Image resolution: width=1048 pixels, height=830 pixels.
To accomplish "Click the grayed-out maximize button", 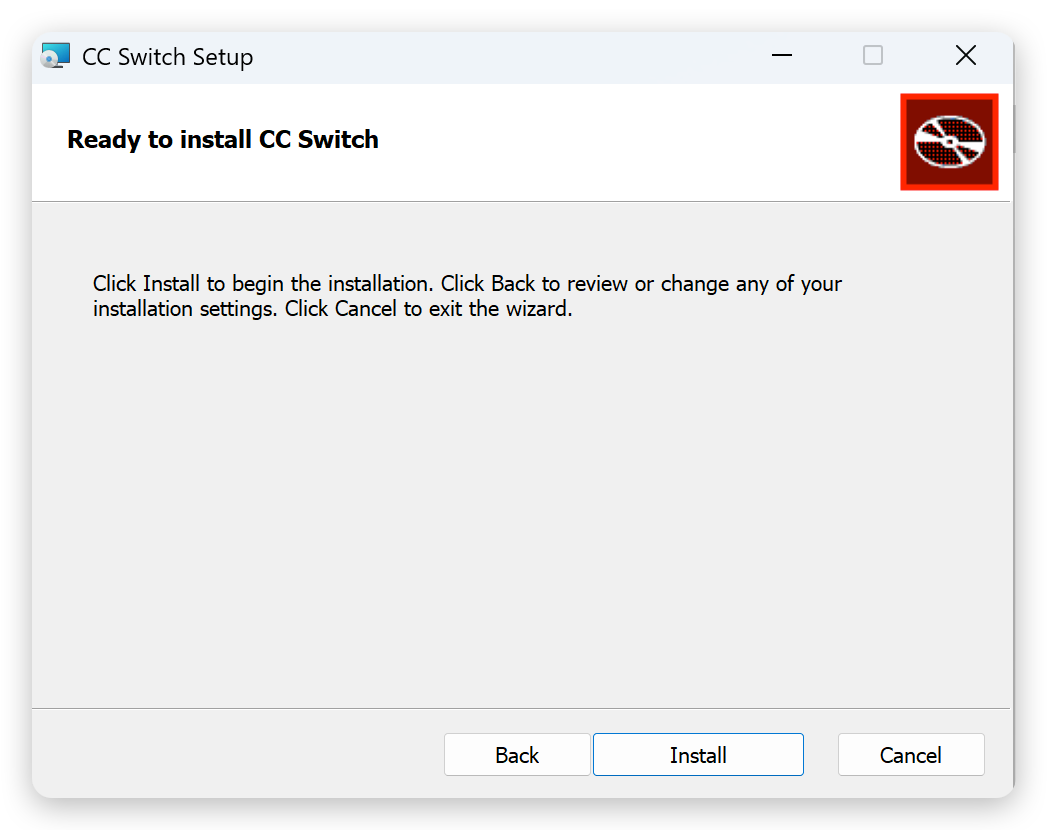I will 873,56.
